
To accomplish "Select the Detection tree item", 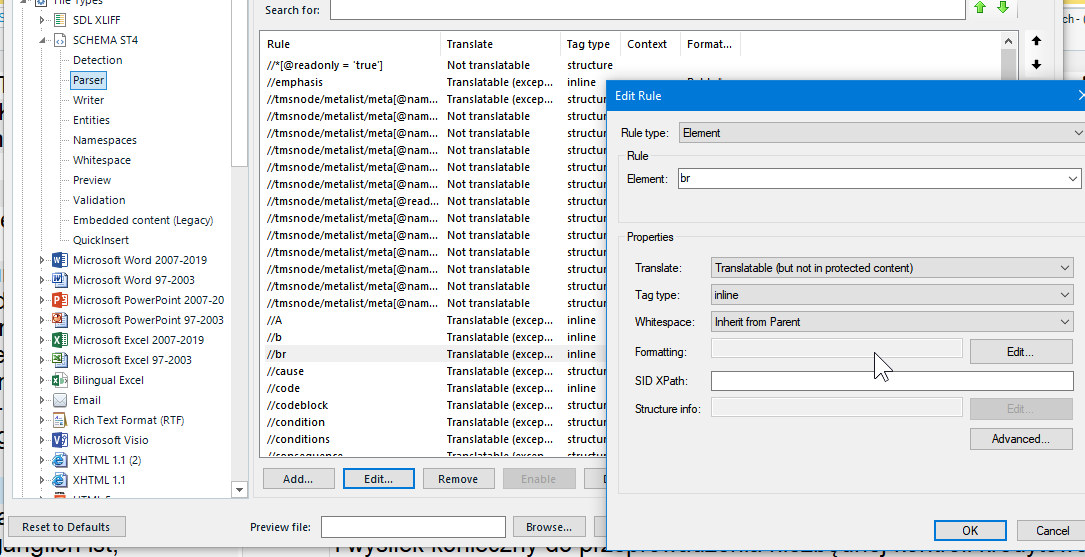I will coord(98,60).
